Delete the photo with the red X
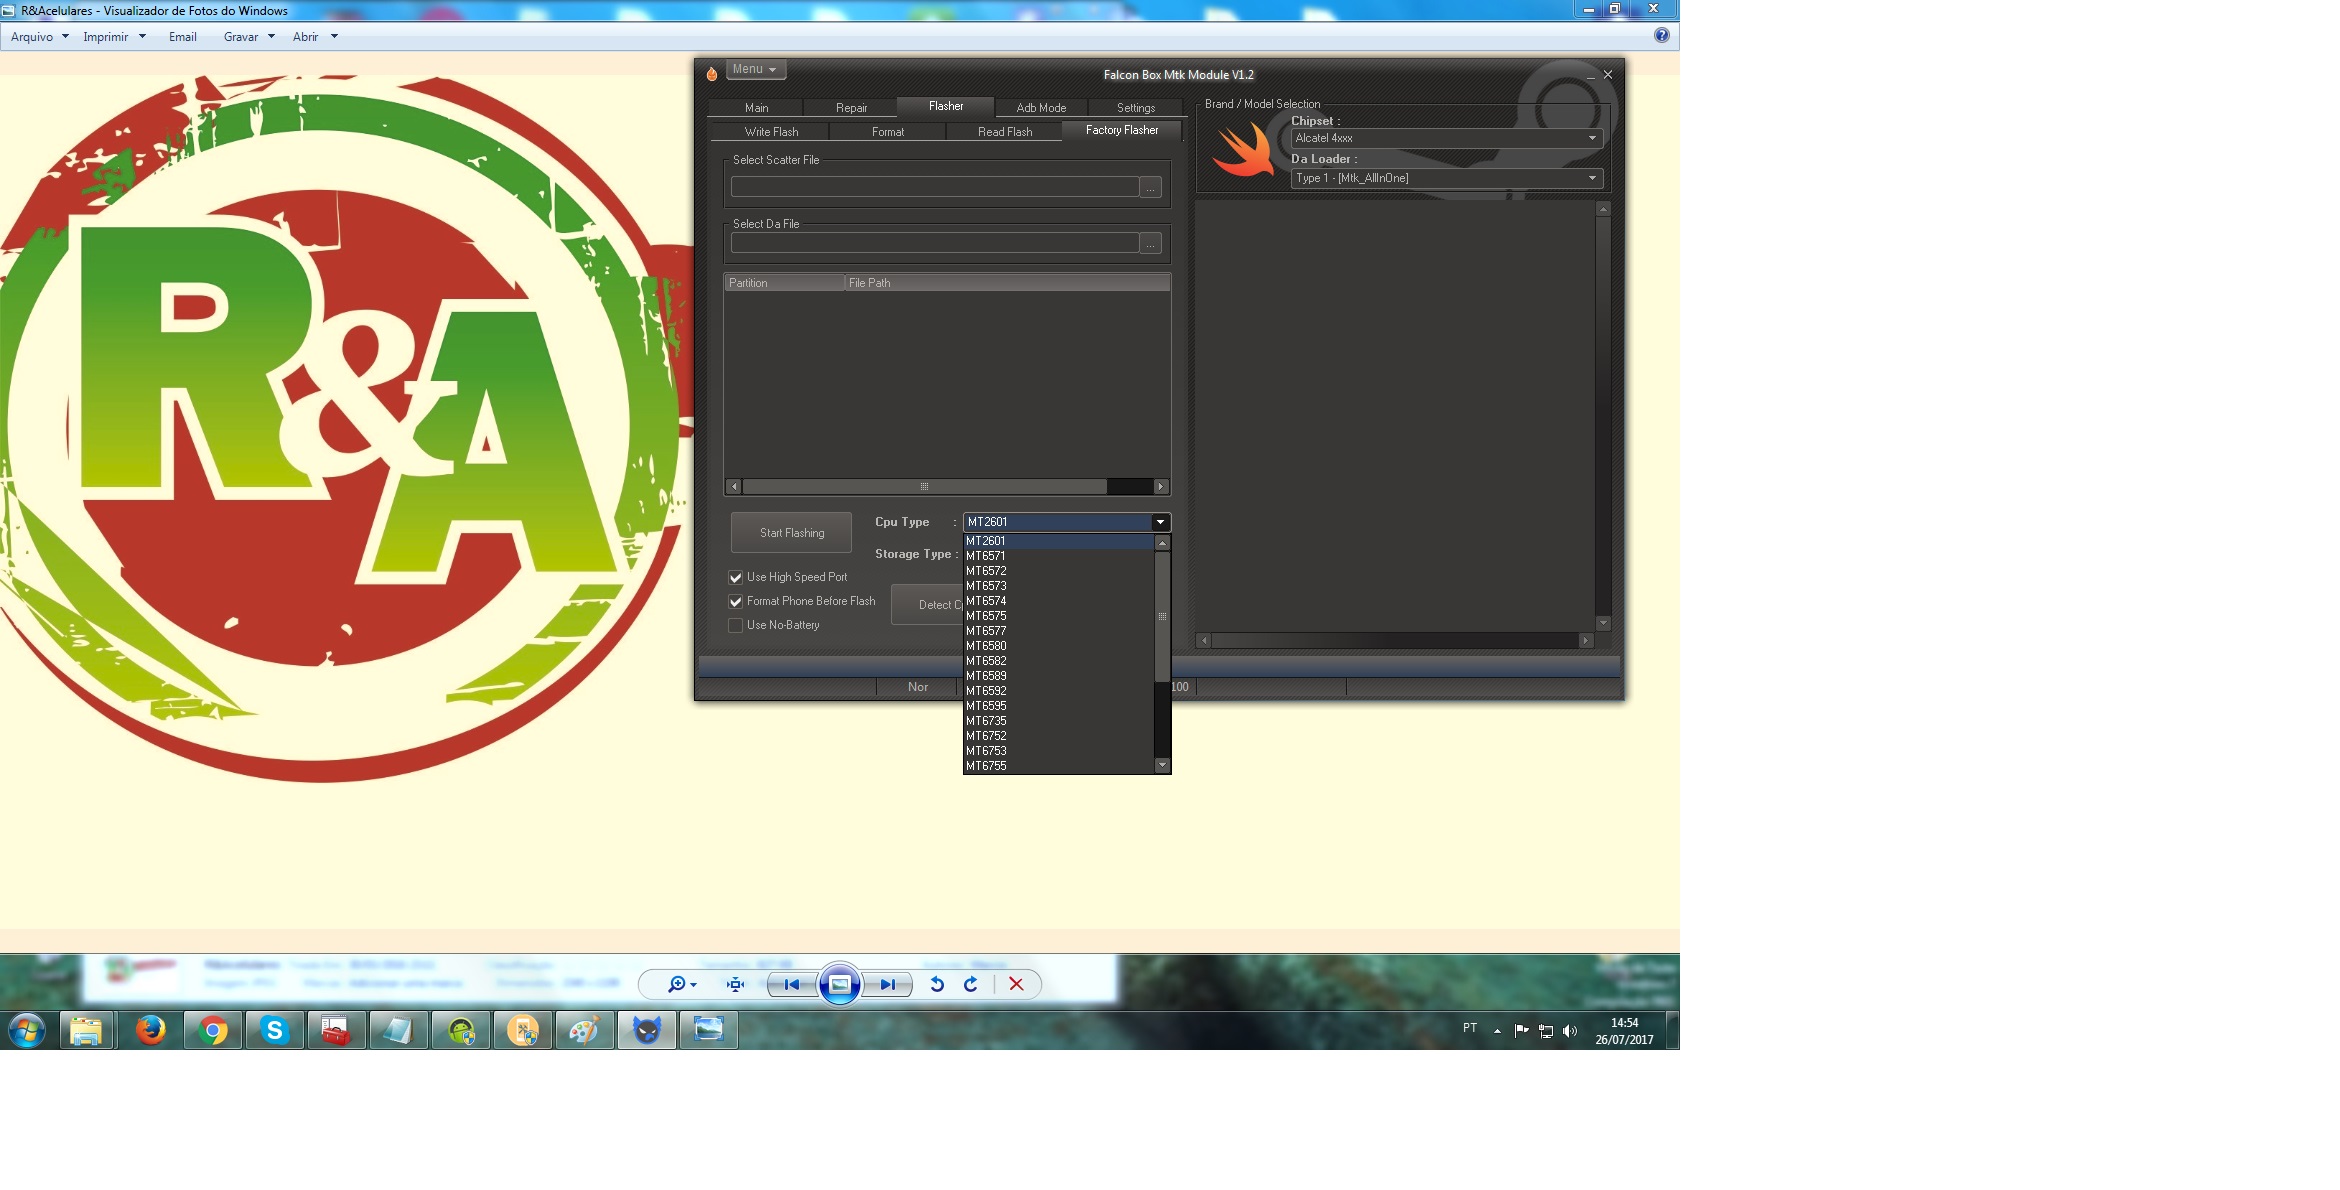The image size is (2340, 1190). click(1016, 984)
